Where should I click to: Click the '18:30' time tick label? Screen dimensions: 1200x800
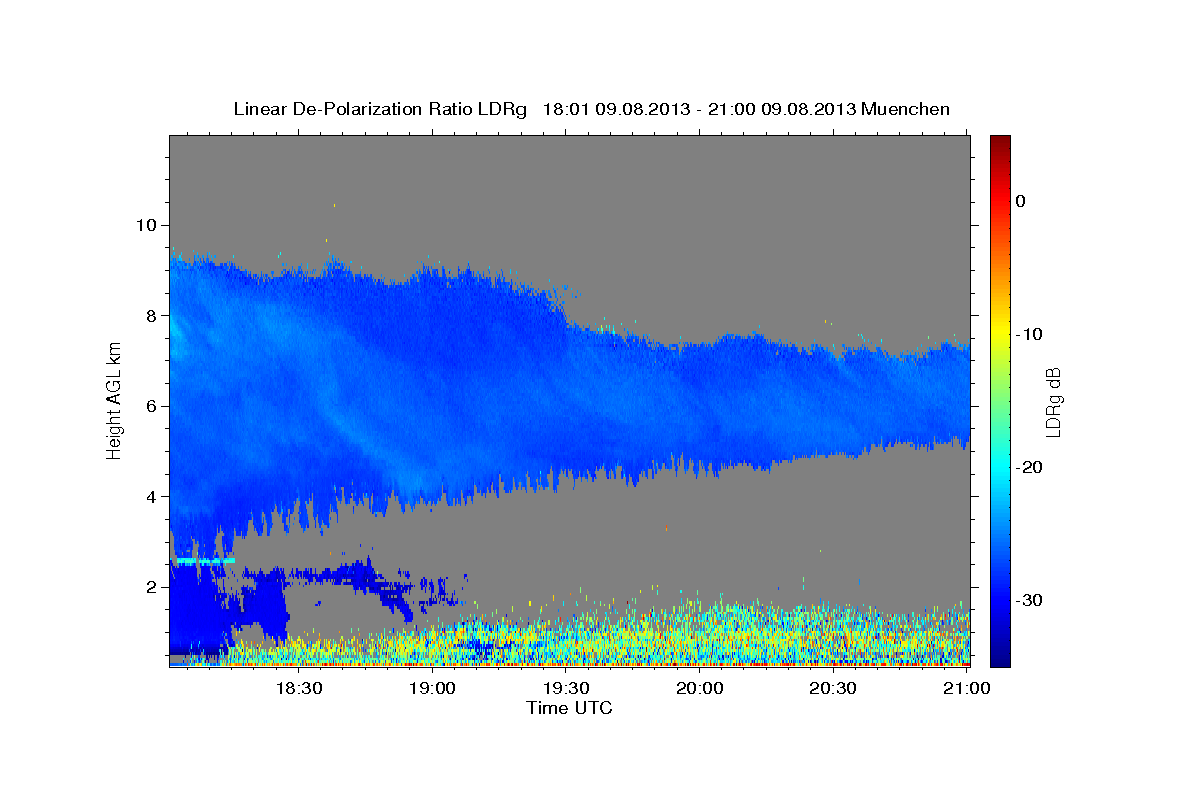[x=299, y=689]
